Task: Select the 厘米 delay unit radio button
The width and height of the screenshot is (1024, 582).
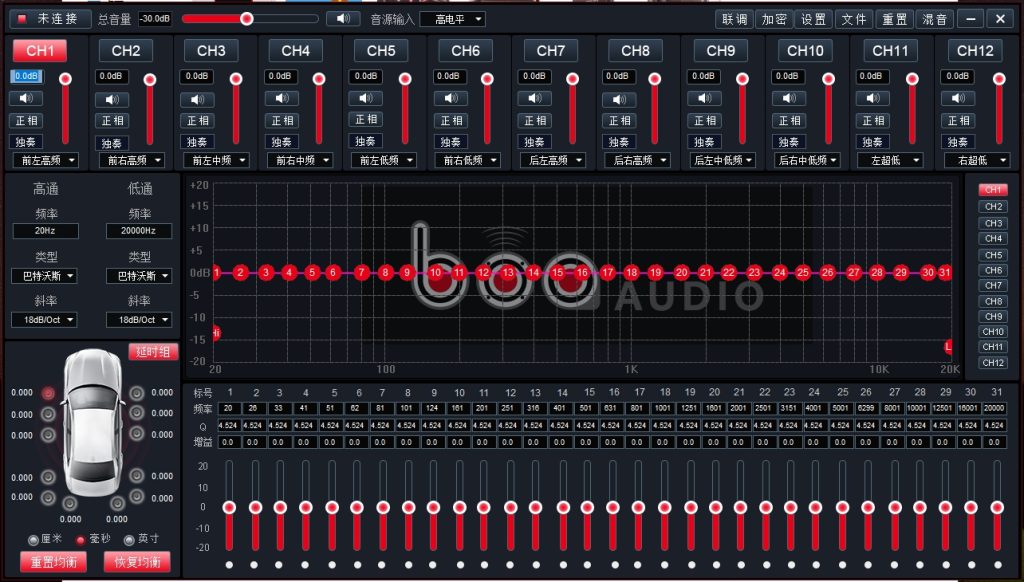Action: click(x=33, y=540)
